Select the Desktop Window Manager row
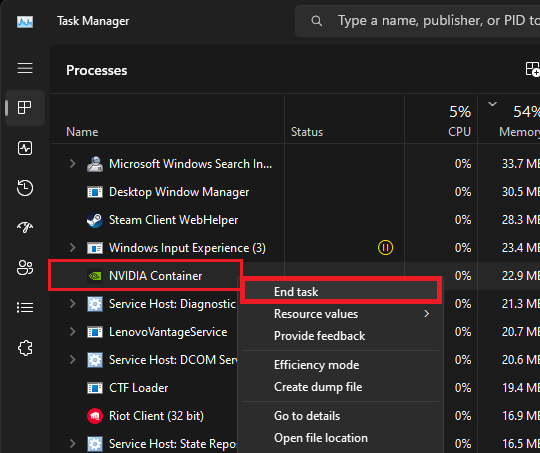This screenshot has height=453, width=540. (x=295, y=192)
